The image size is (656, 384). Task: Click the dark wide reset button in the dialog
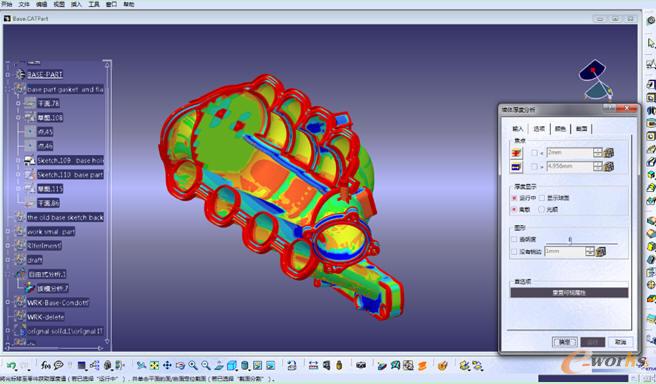pyautogui.click(x=569, y=292)
